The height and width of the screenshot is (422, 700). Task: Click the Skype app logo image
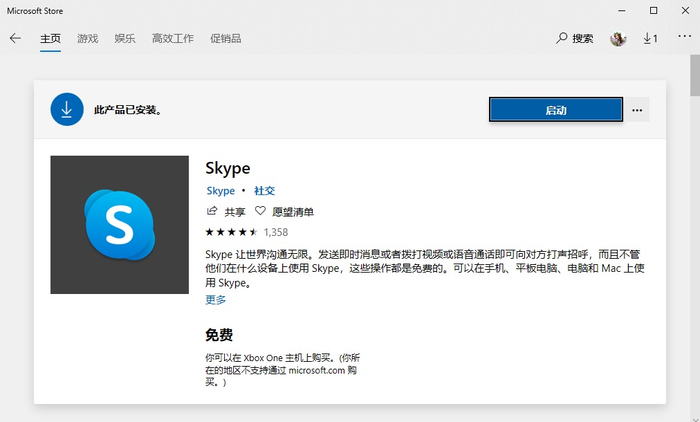[x=119, y=225]
